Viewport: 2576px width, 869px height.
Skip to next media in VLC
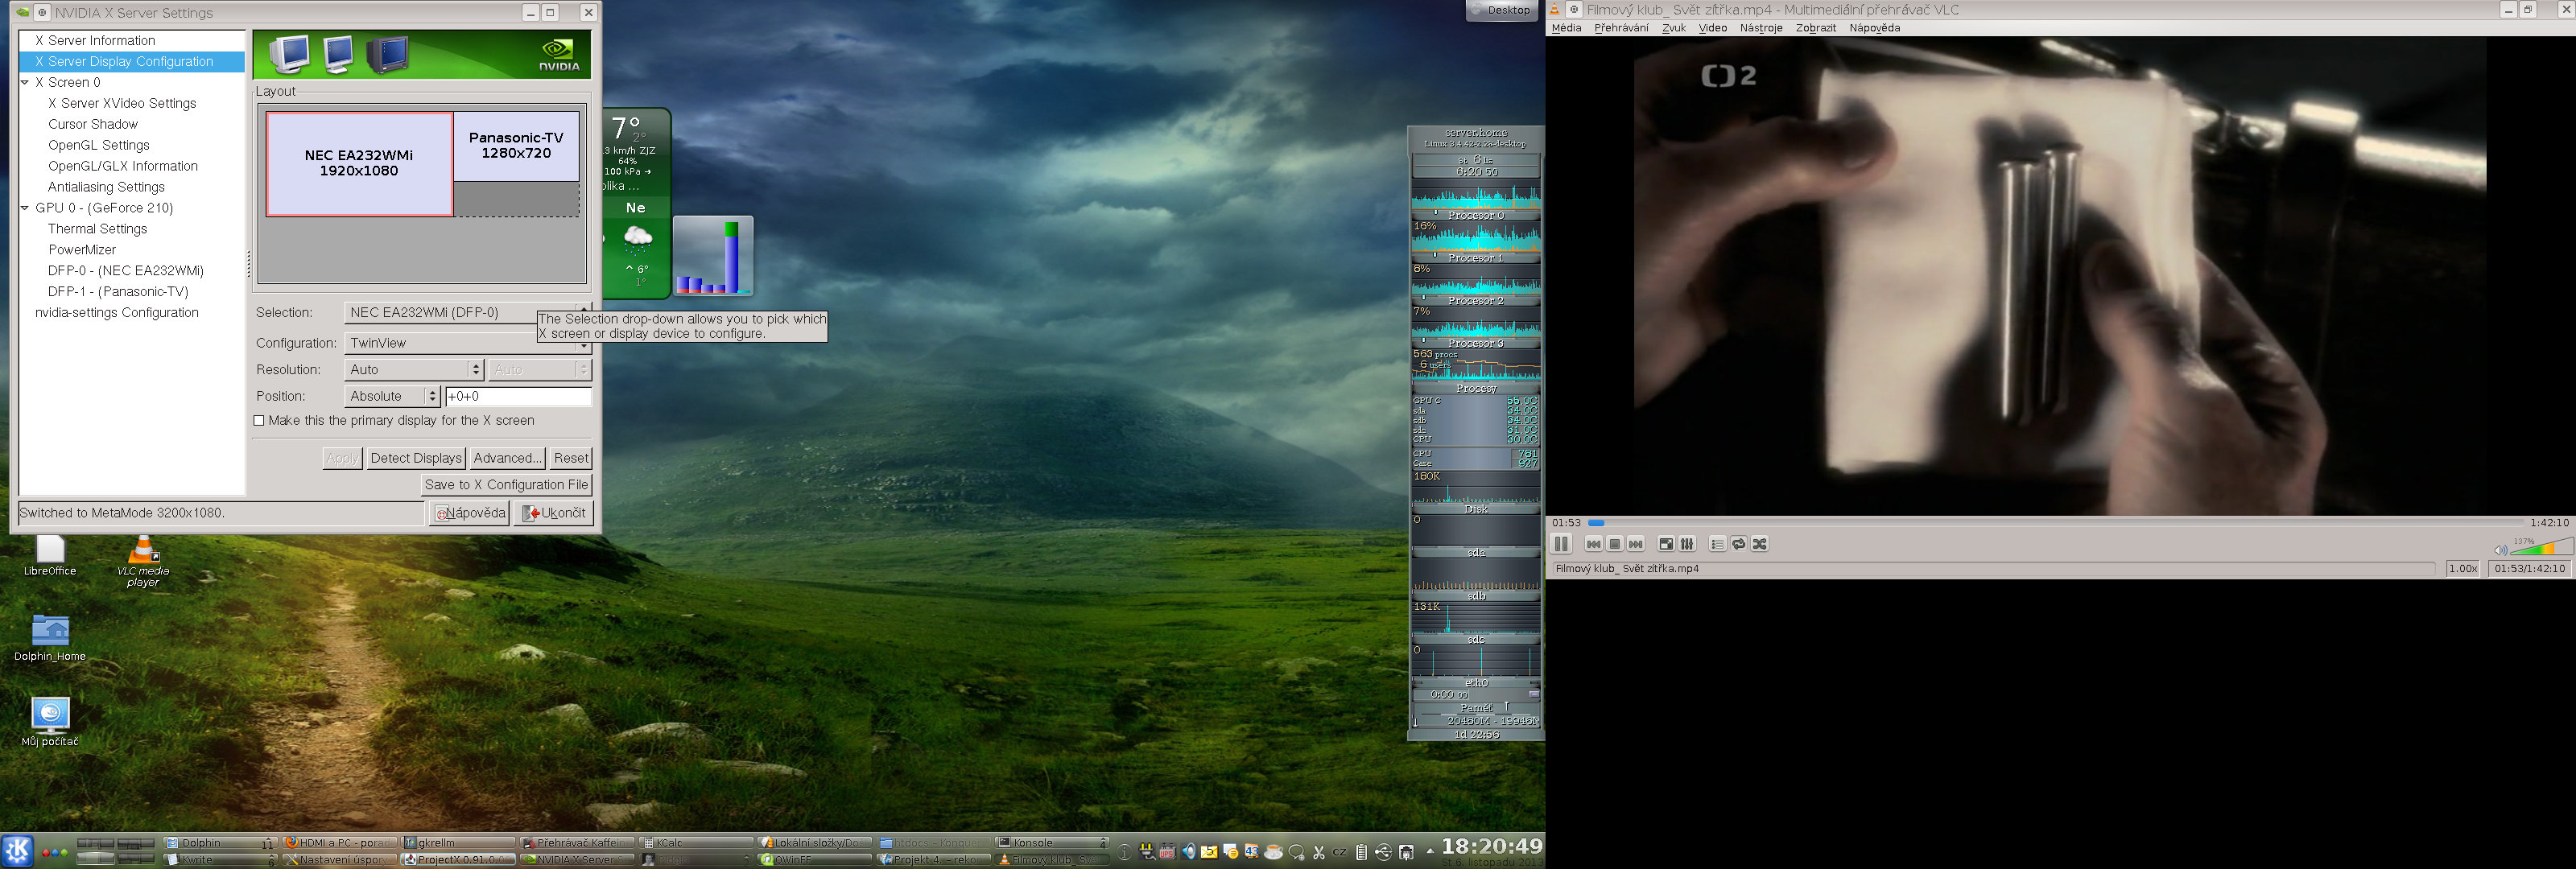[x=1635, y=544]
